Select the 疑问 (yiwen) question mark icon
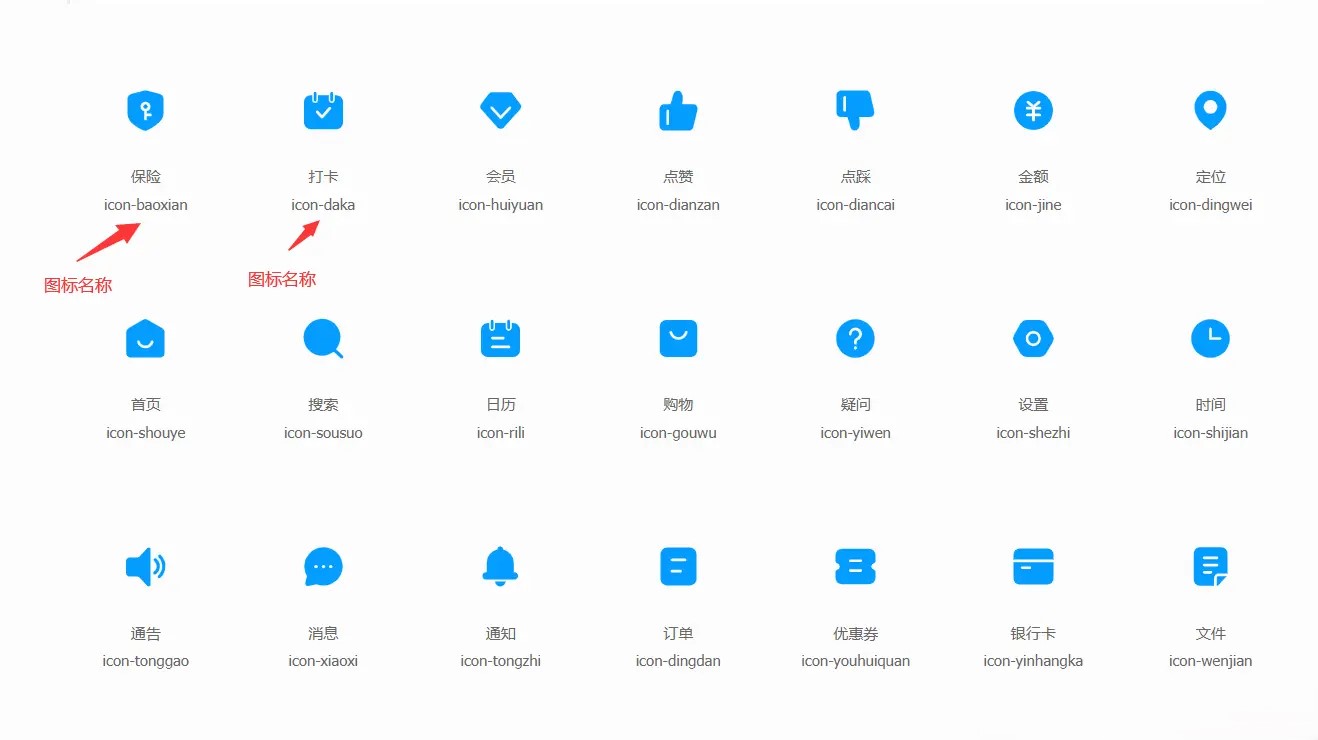Screen dimensions: 1318x740 click(855, 338)
